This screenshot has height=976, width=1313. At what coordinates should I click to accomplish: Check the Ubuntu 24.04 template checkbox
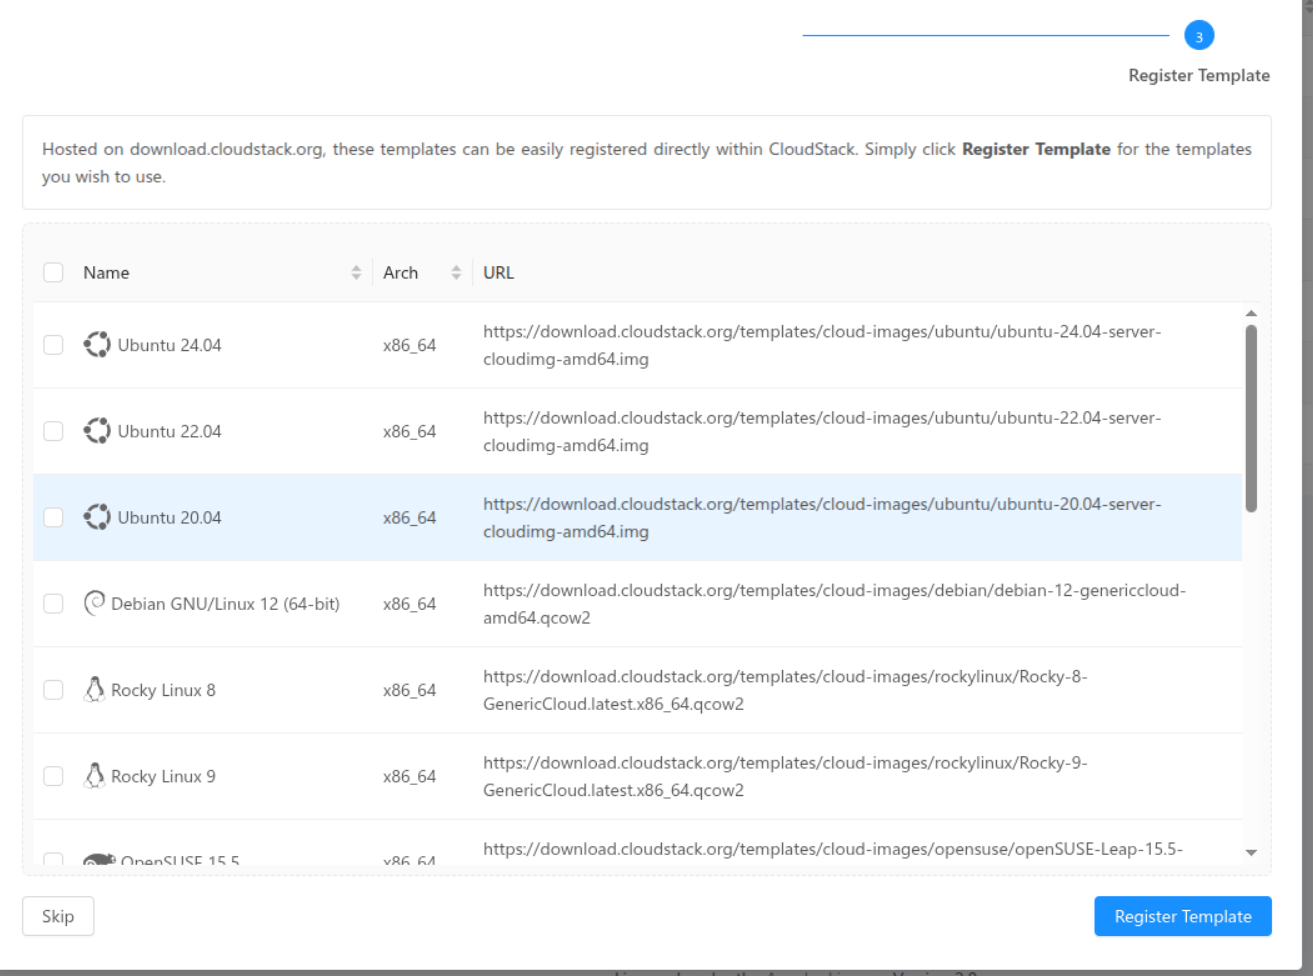coord(53,344)
